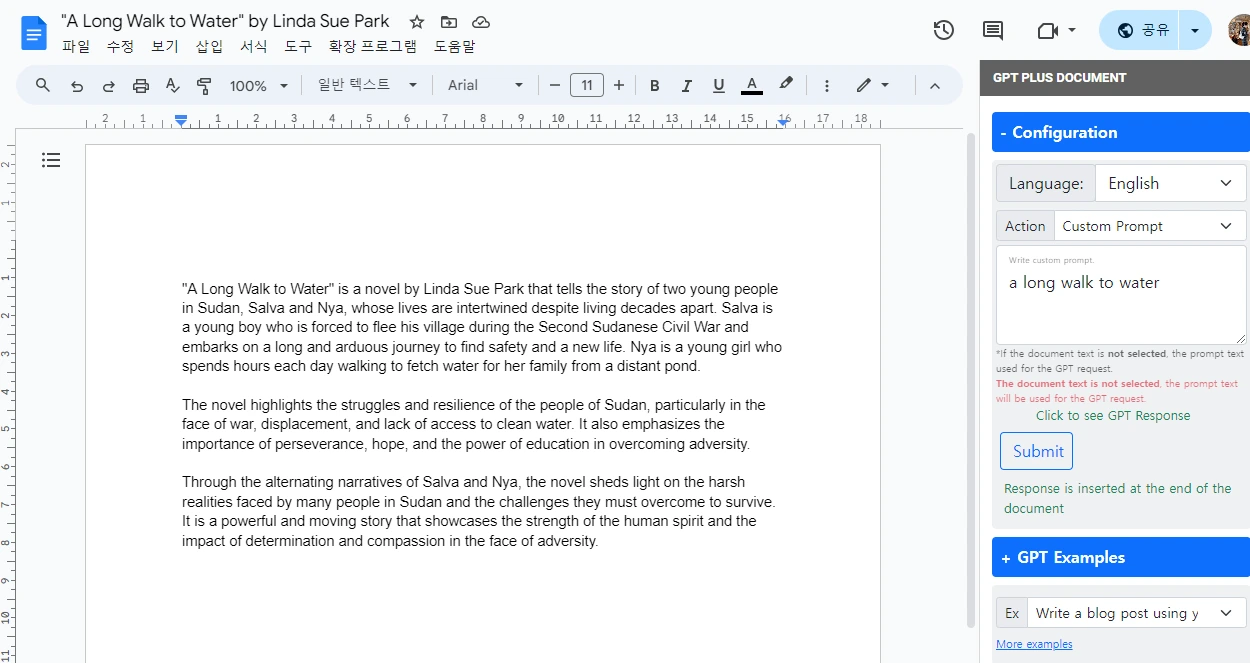Collapse the Configuration section

(x=1121, y=132)
